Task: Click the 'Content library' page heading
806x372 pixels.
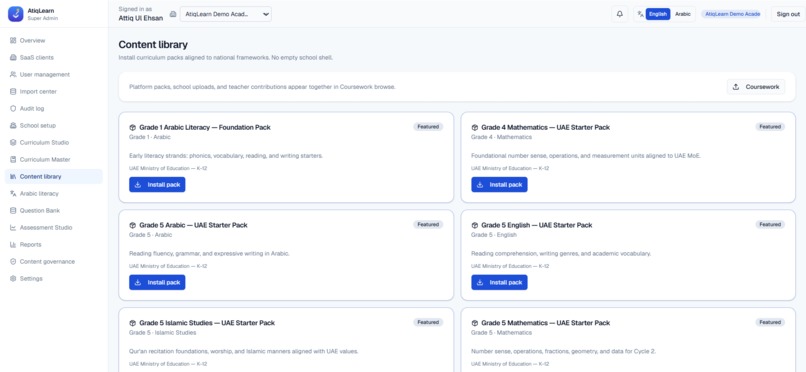Action: tap(153, 45)
